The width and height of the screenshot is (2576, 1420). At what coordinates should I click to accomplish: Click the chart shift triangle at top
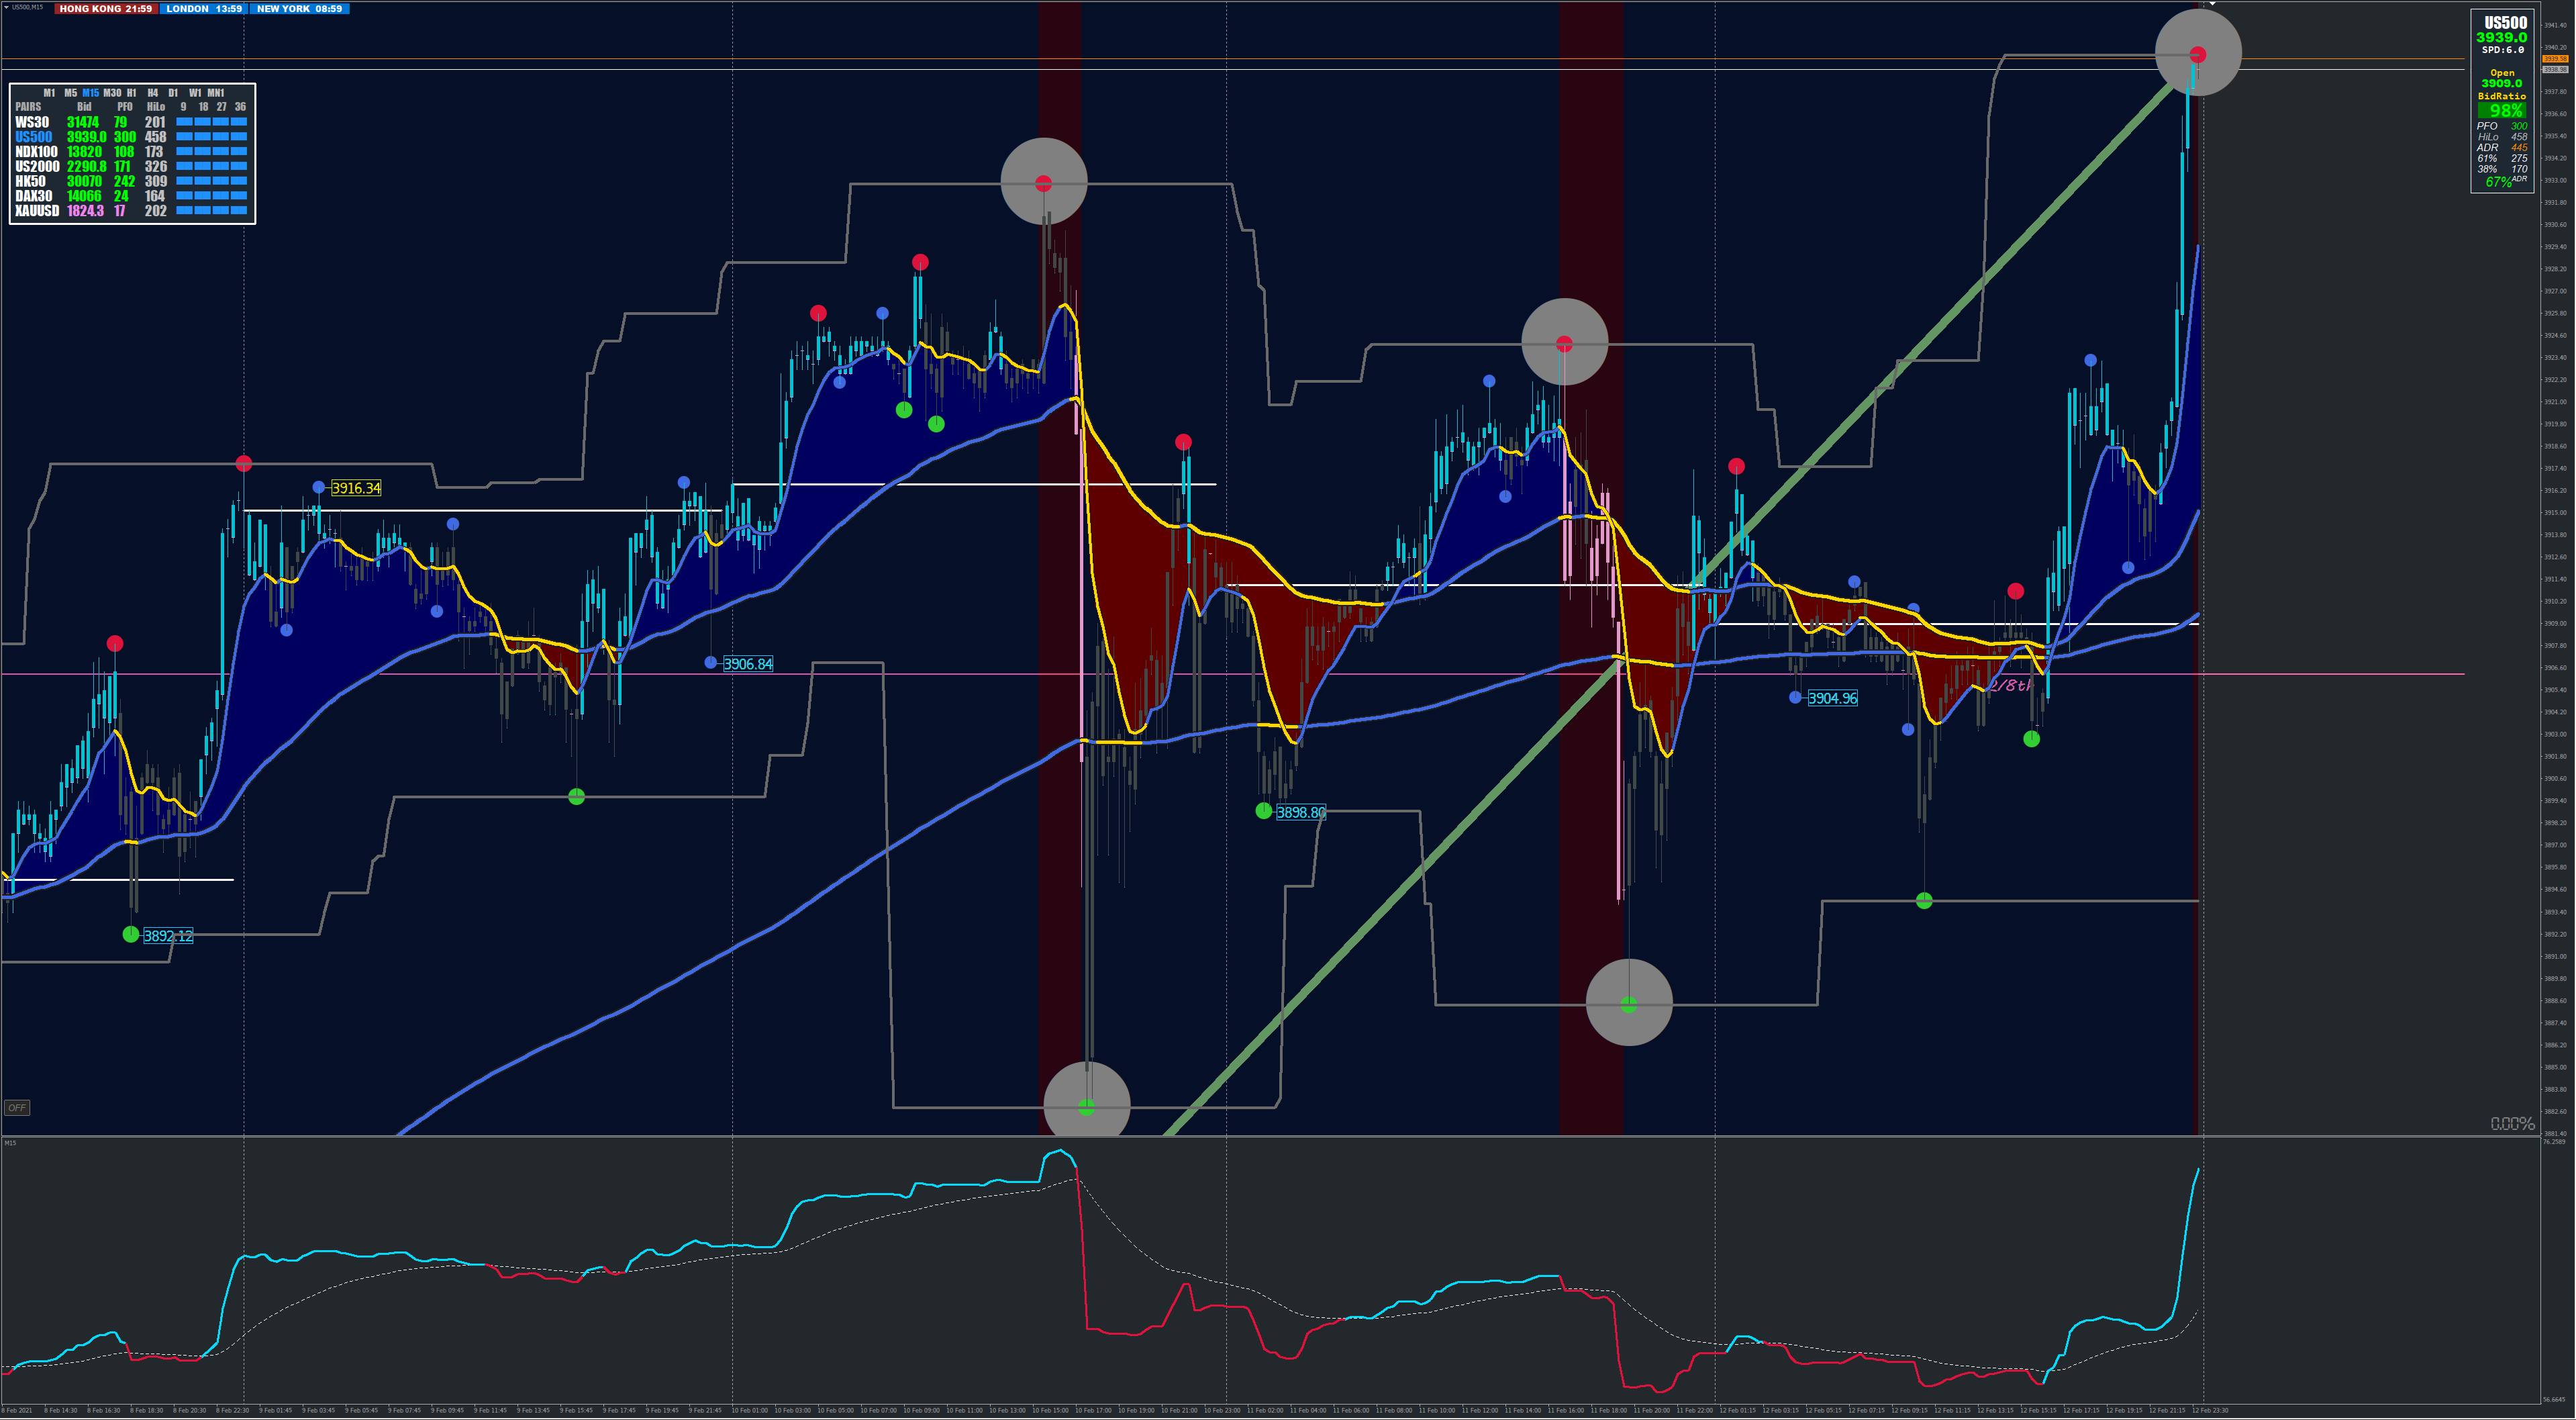pyautogui.click(x=2212, y=4)
